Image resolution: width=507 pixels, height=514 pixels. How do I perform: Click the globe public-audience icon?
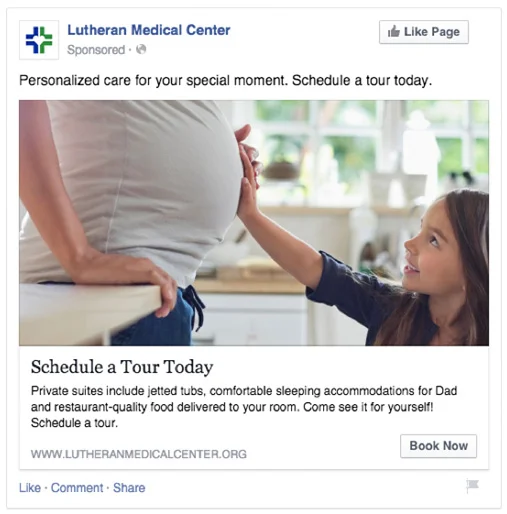click(141, 49)
